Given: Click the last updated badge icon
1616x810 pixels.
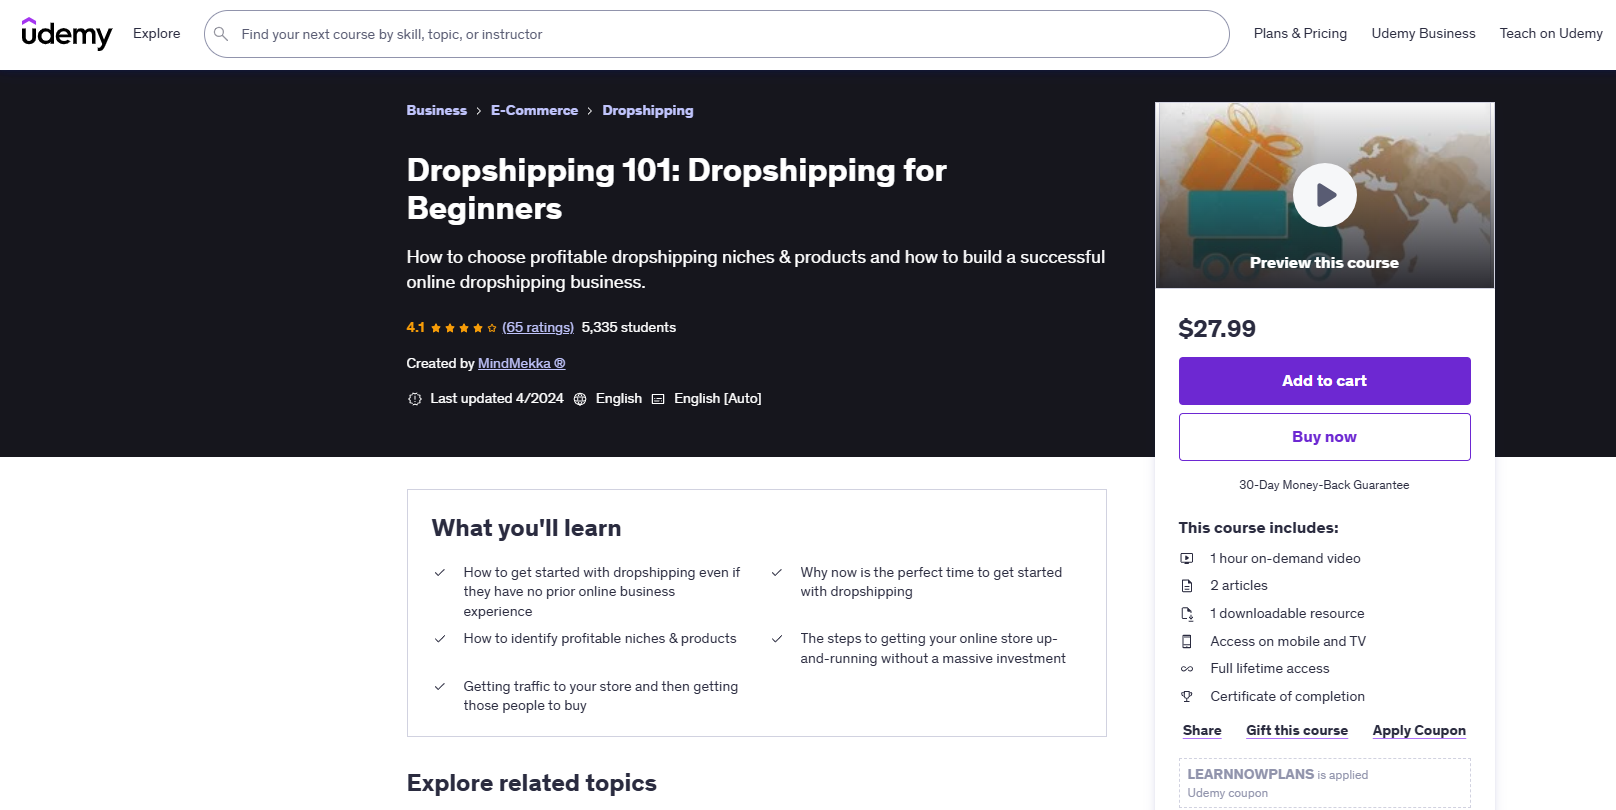Looking at the screenshot, I should click(x=415, y=399).
